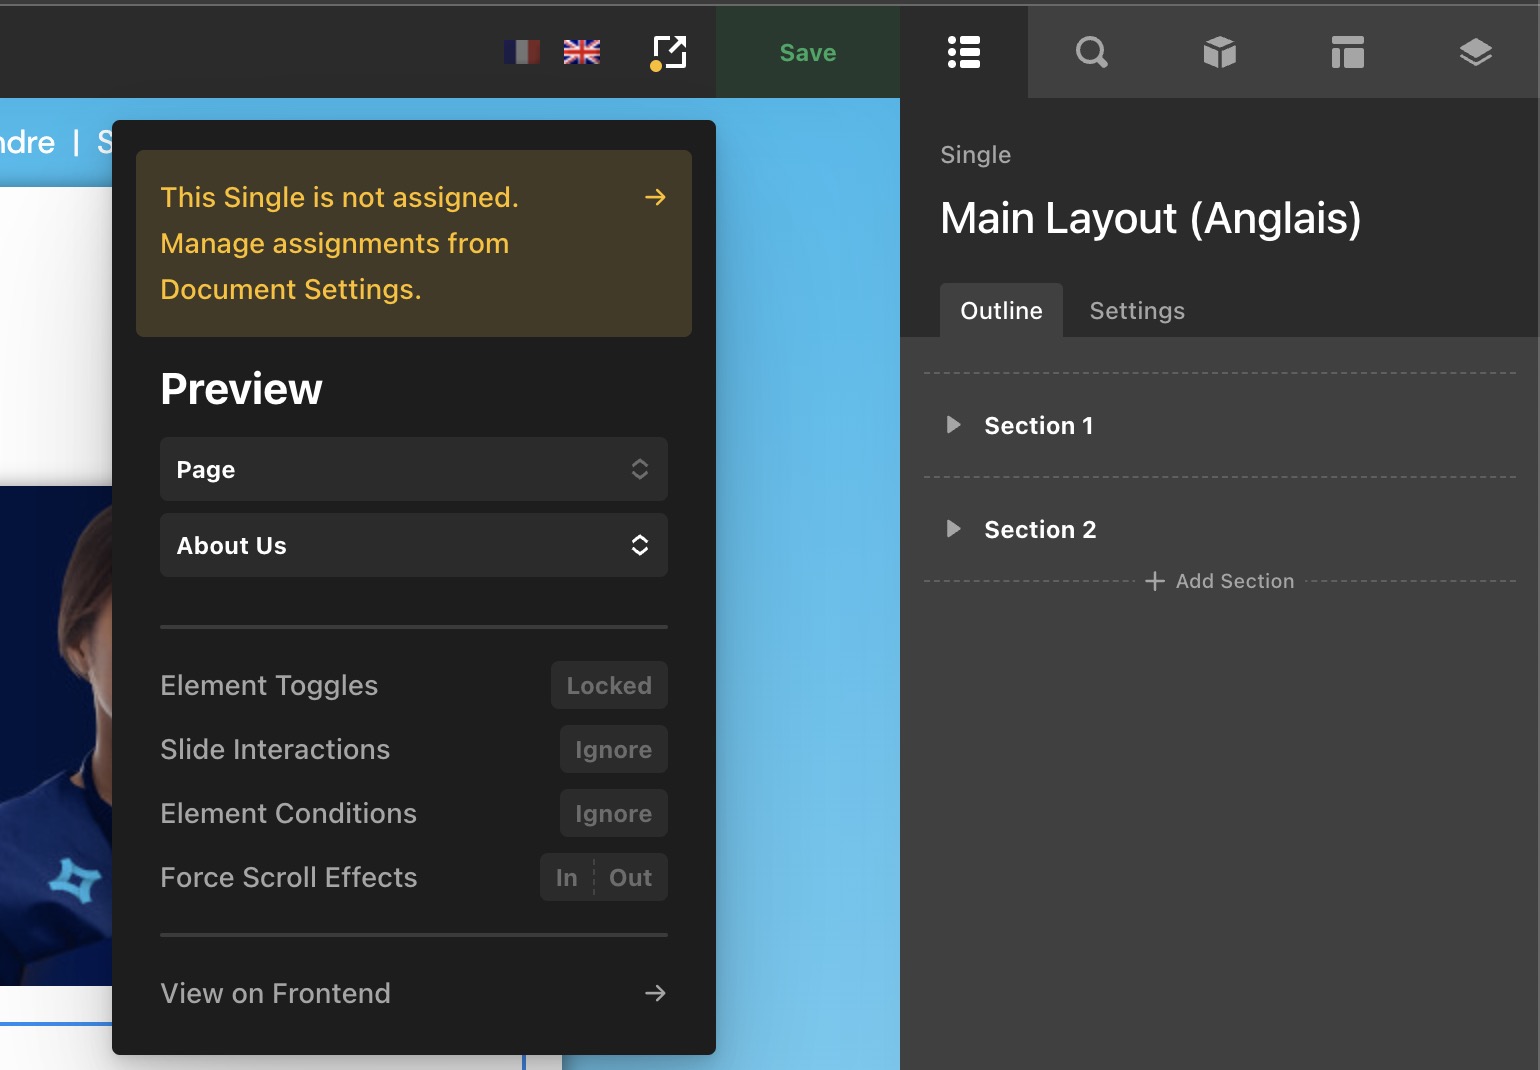Click View on Frontend link

pyautogui.click(x=413, y=993)
